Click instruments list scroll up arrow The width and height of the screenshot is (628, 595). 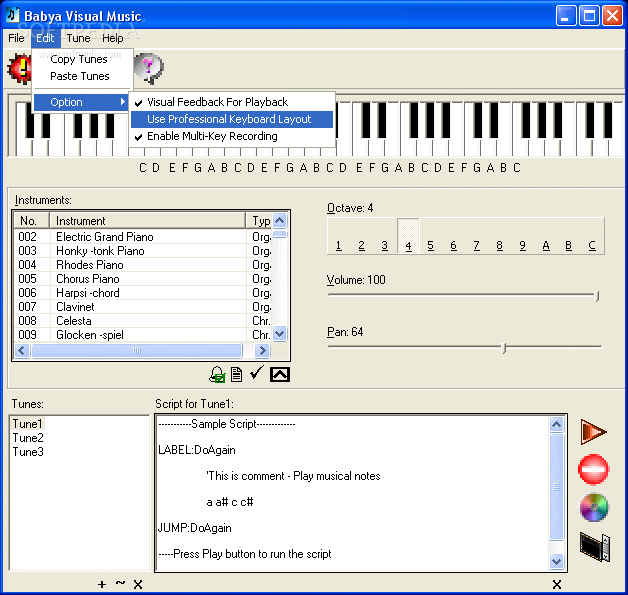pyautogui.click(x=280, y=220)
